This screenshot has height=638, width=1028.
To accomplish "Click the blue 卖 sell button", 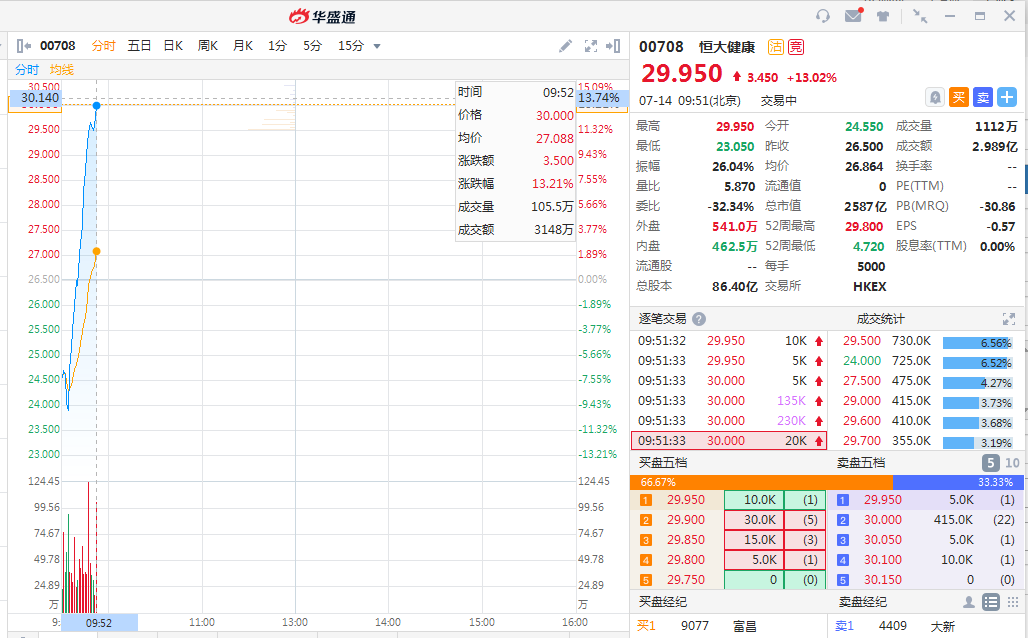I will coord(983,97).
